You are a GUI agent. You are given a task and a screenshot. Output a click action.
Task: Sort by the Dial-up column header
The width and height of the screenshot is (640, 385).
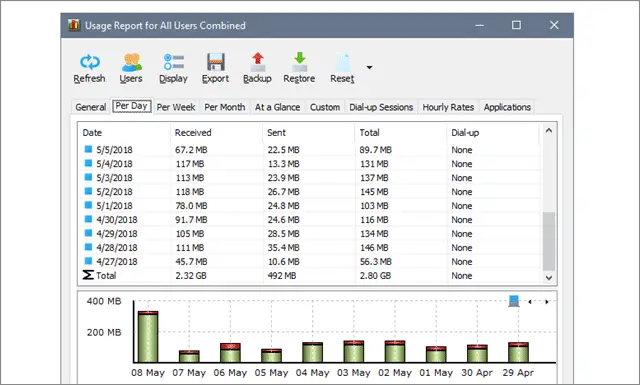[493, 133]
